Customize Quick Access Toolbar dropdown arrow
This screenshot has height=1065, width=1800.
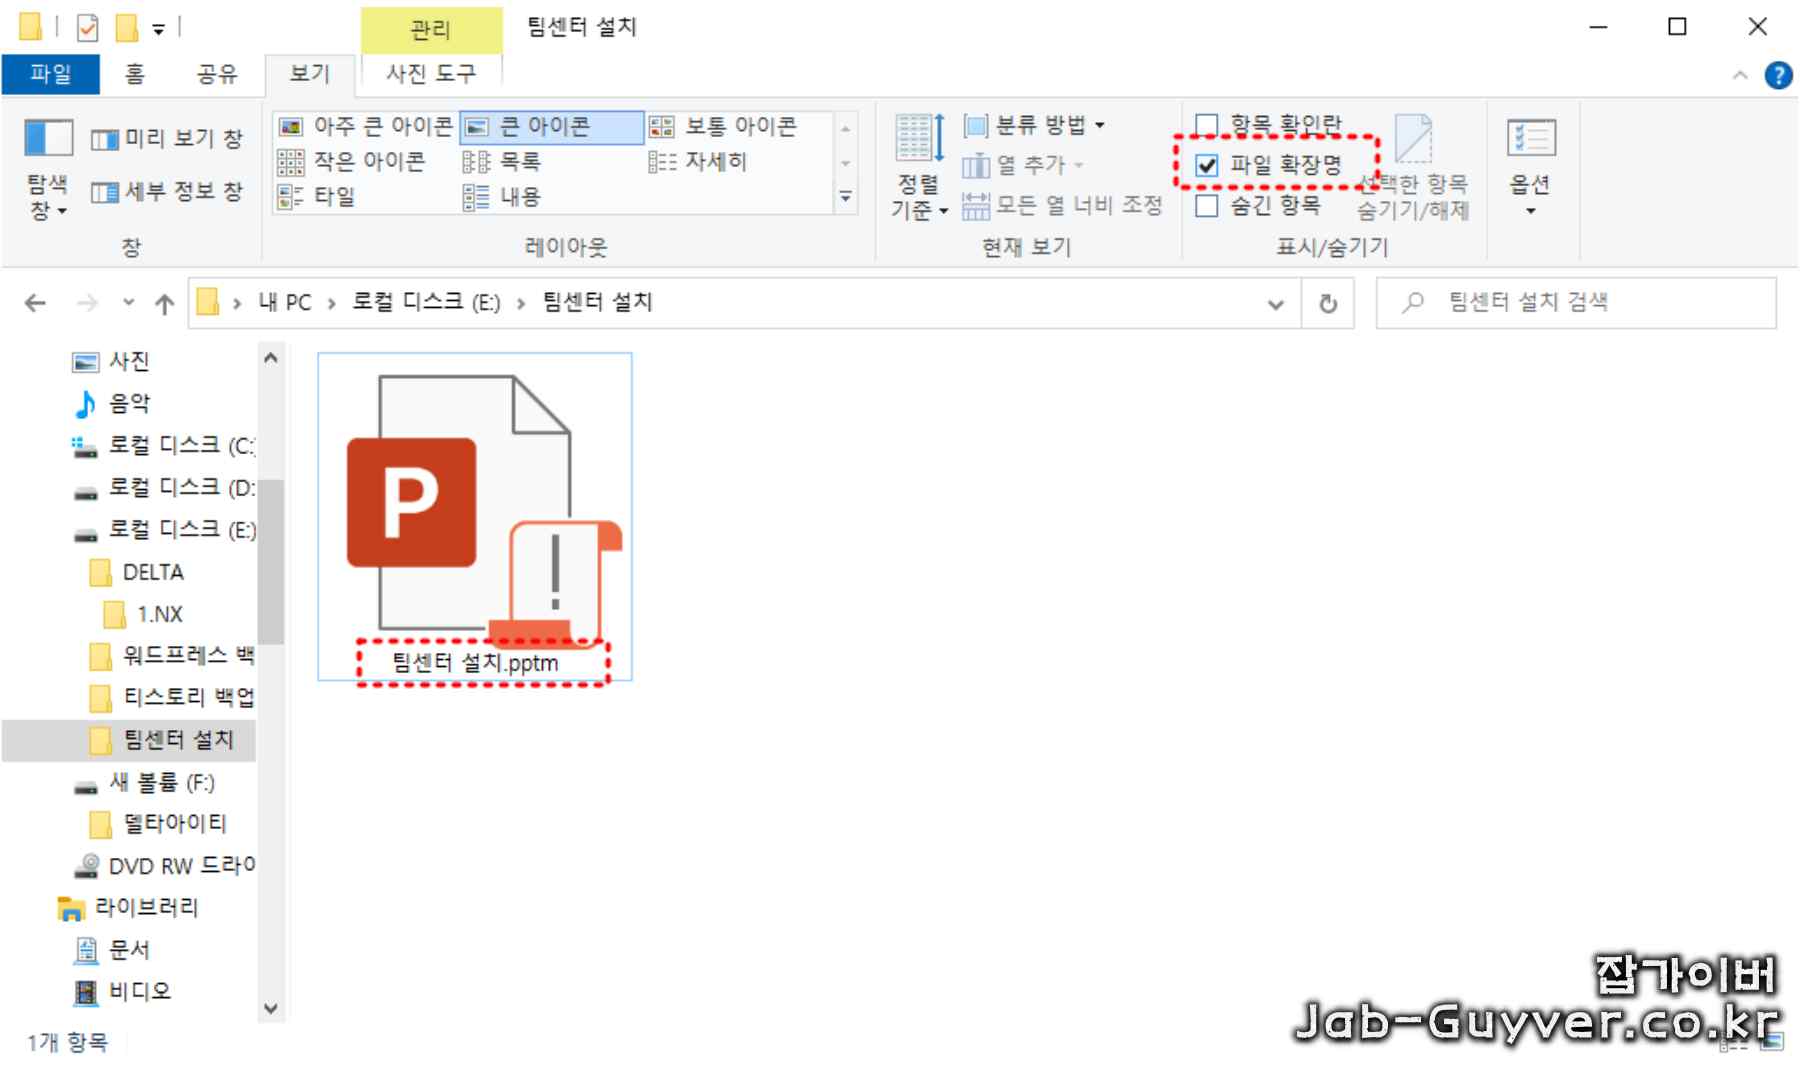[158, 30]
